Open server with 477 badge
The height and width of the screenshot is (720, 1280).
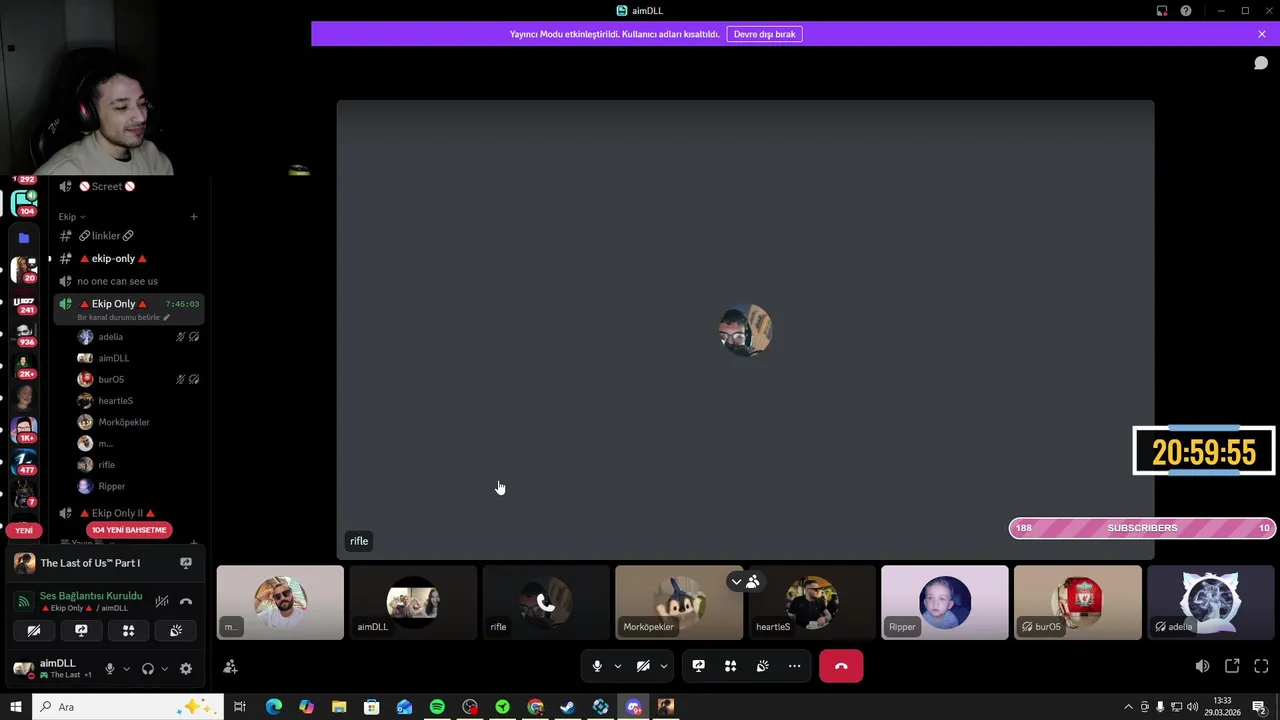[24, 462]
